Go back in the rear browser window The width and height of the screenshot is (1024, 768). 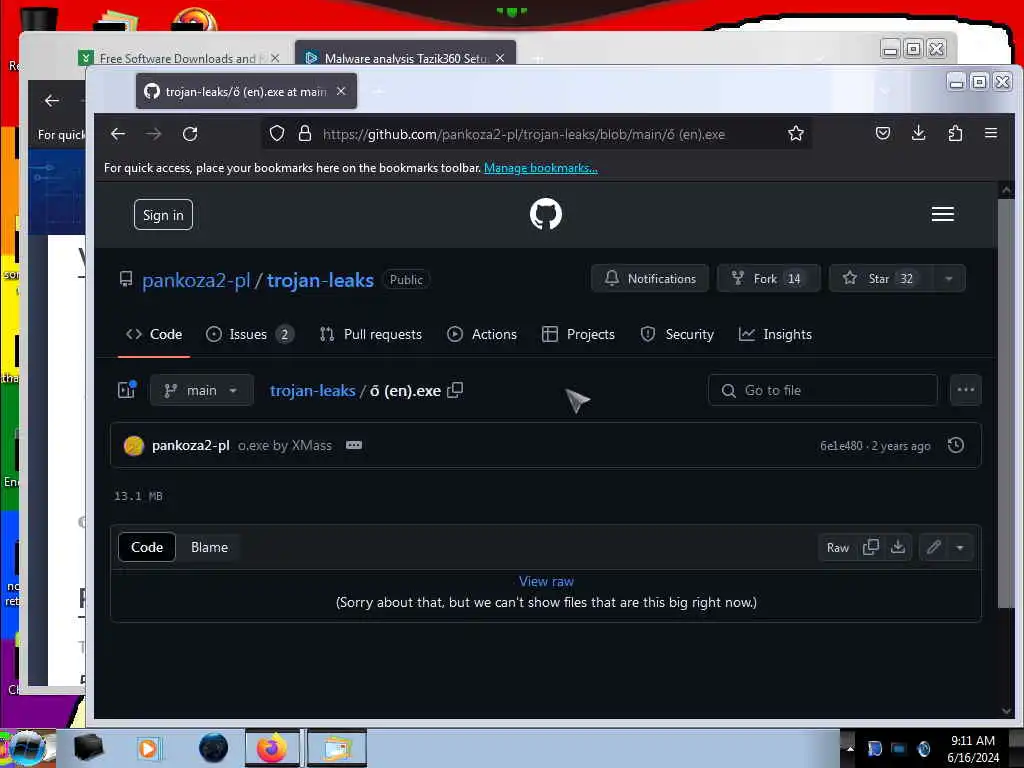[x=52, y=101]
